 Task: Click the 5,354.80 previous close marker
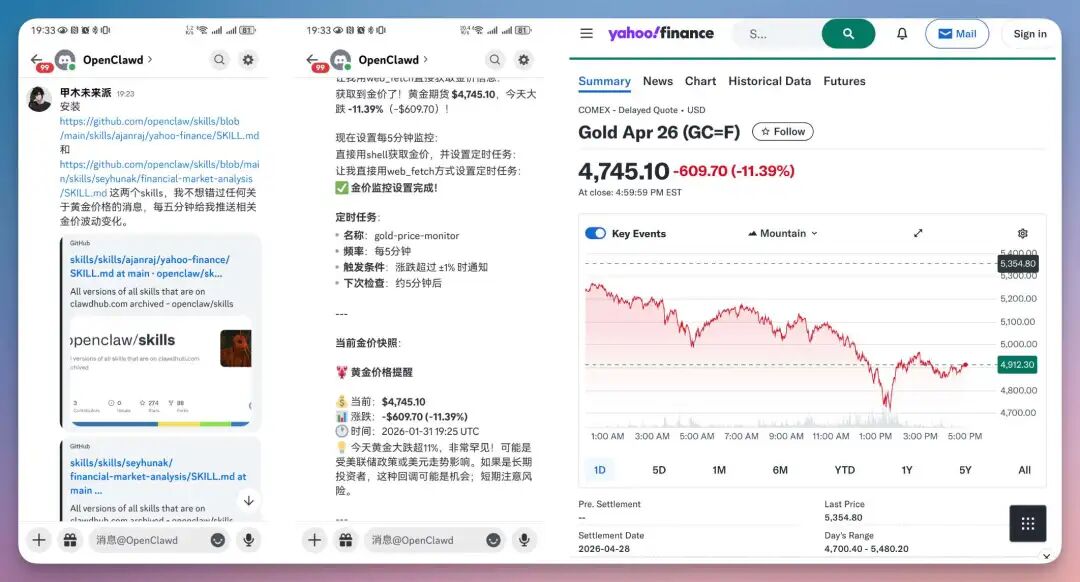[x=1017, y=263]
